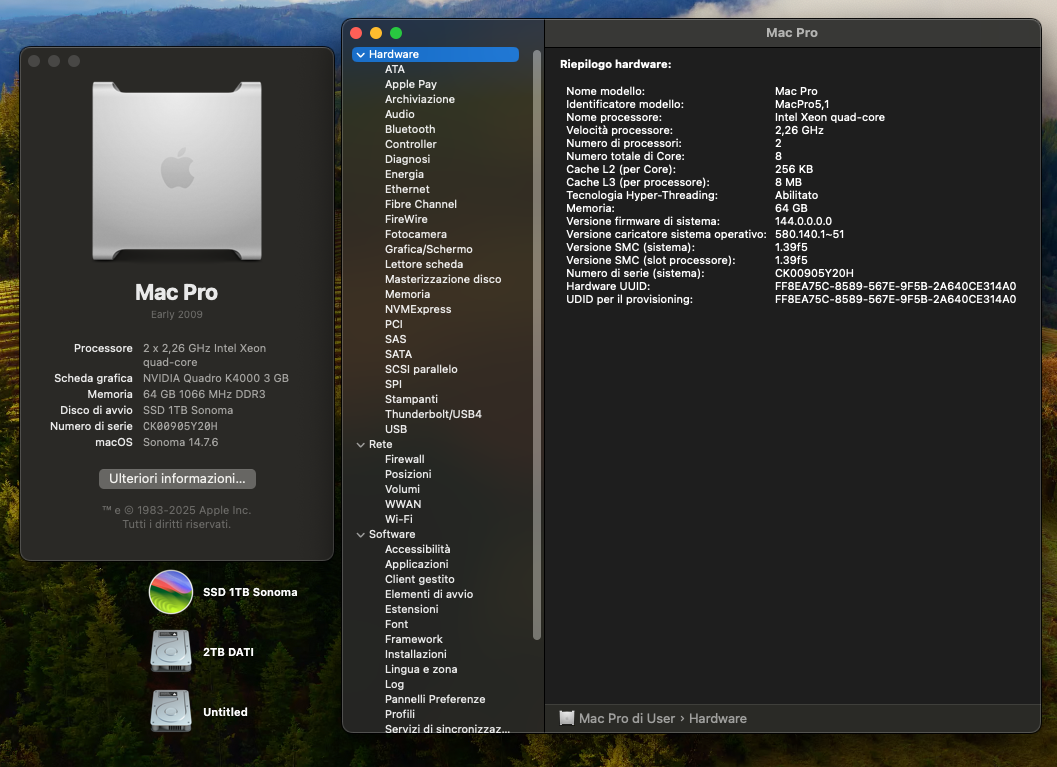Click the serial number CK00905Y20H in System Information
The width and height of the screenshot is (1057, 767).
[814, 273]
